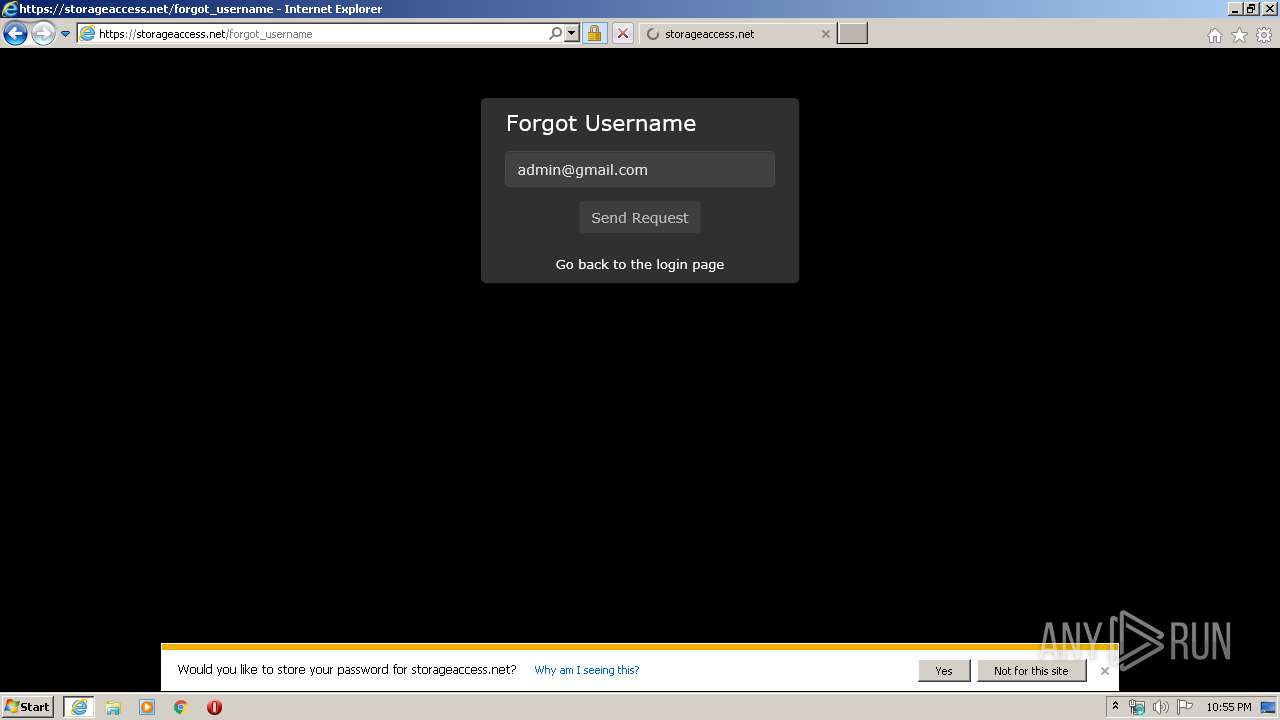Open the Why am I seeing this link
The image size is (1280, 720).
tap(587, 670)
